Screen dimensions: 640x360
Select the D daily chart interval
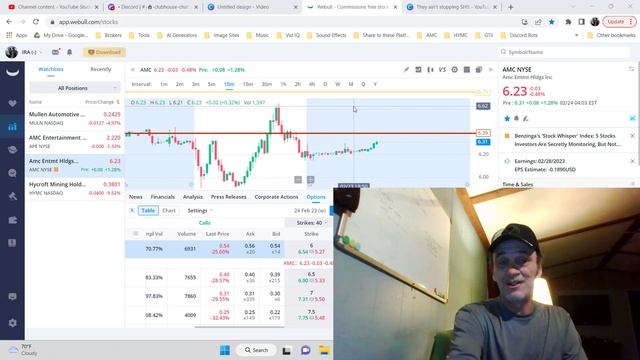point(325,84)
